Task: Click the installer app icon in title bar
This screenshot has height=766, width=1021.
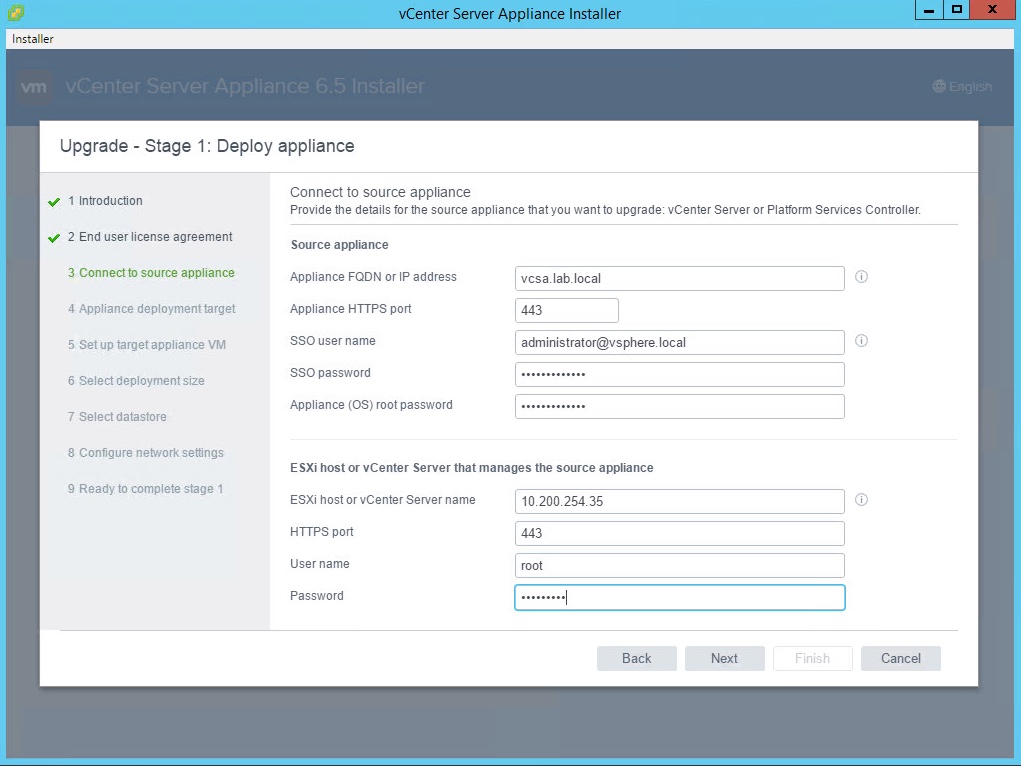Action: click(x=16, y=13)
